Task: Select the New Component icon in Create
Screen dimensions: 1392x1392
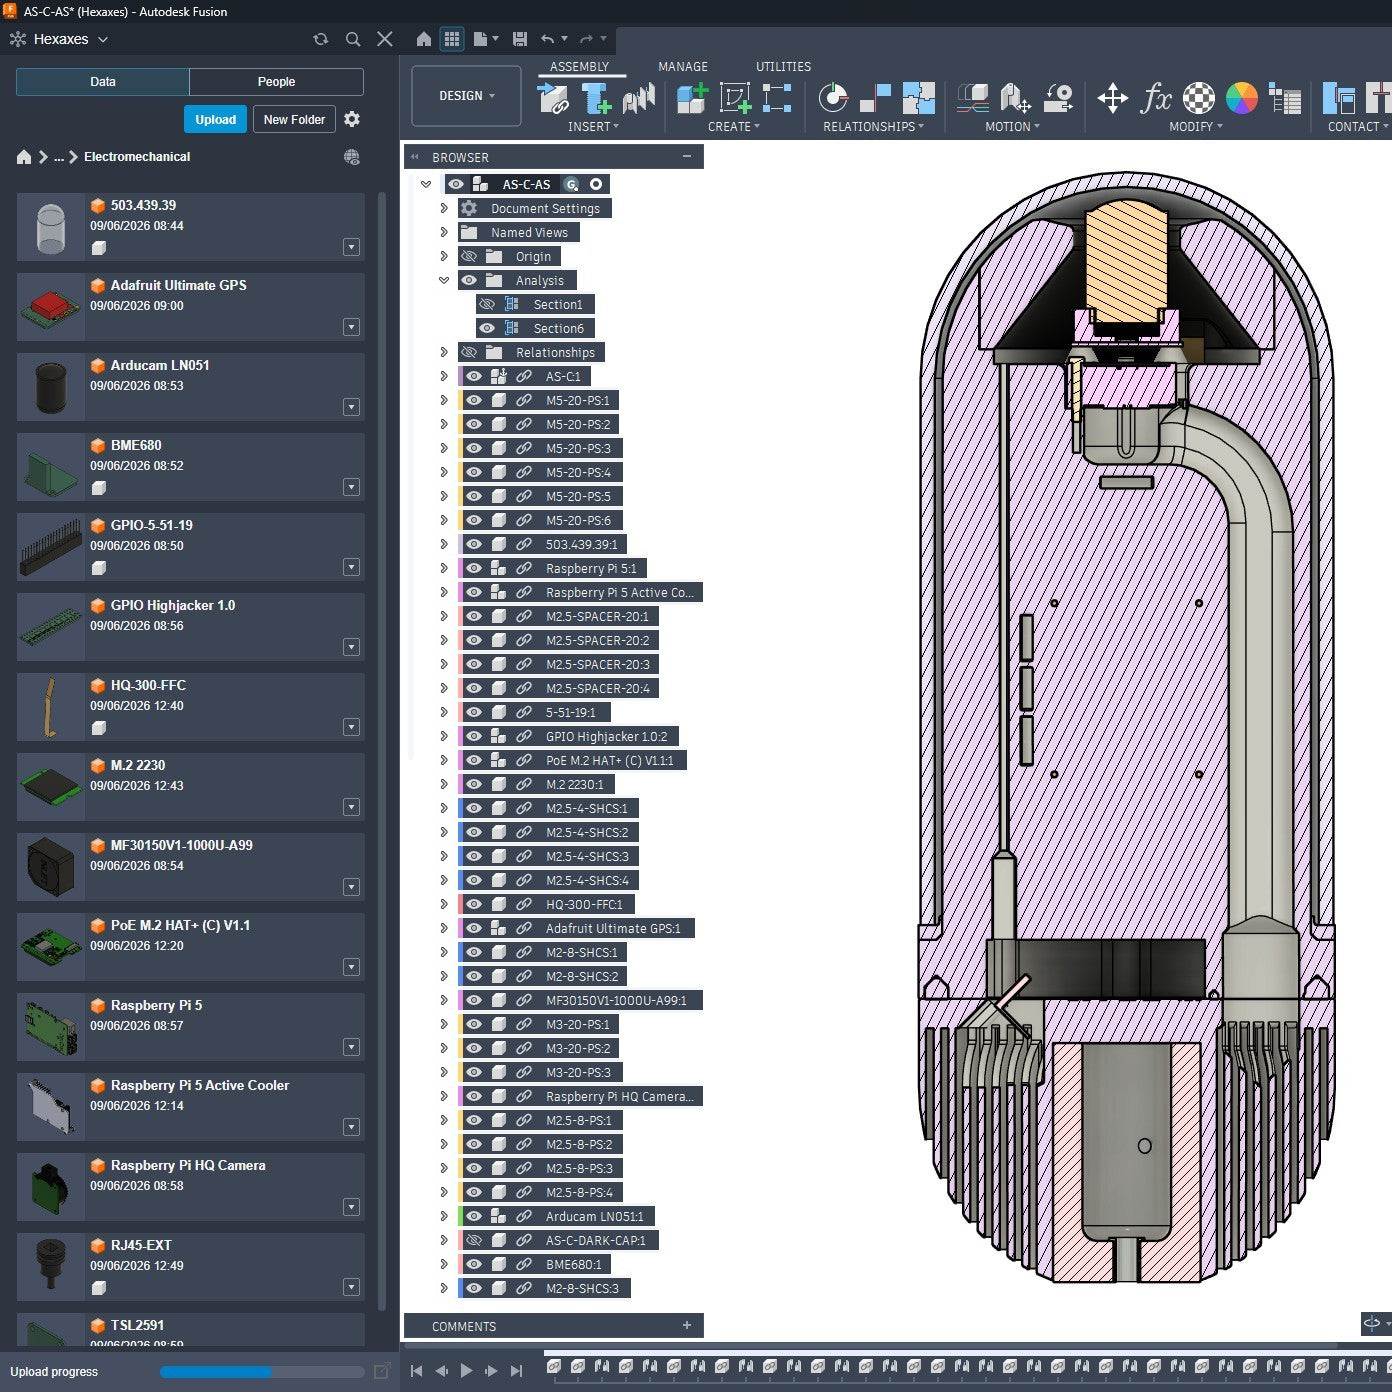Action: [x=692, y=98]
